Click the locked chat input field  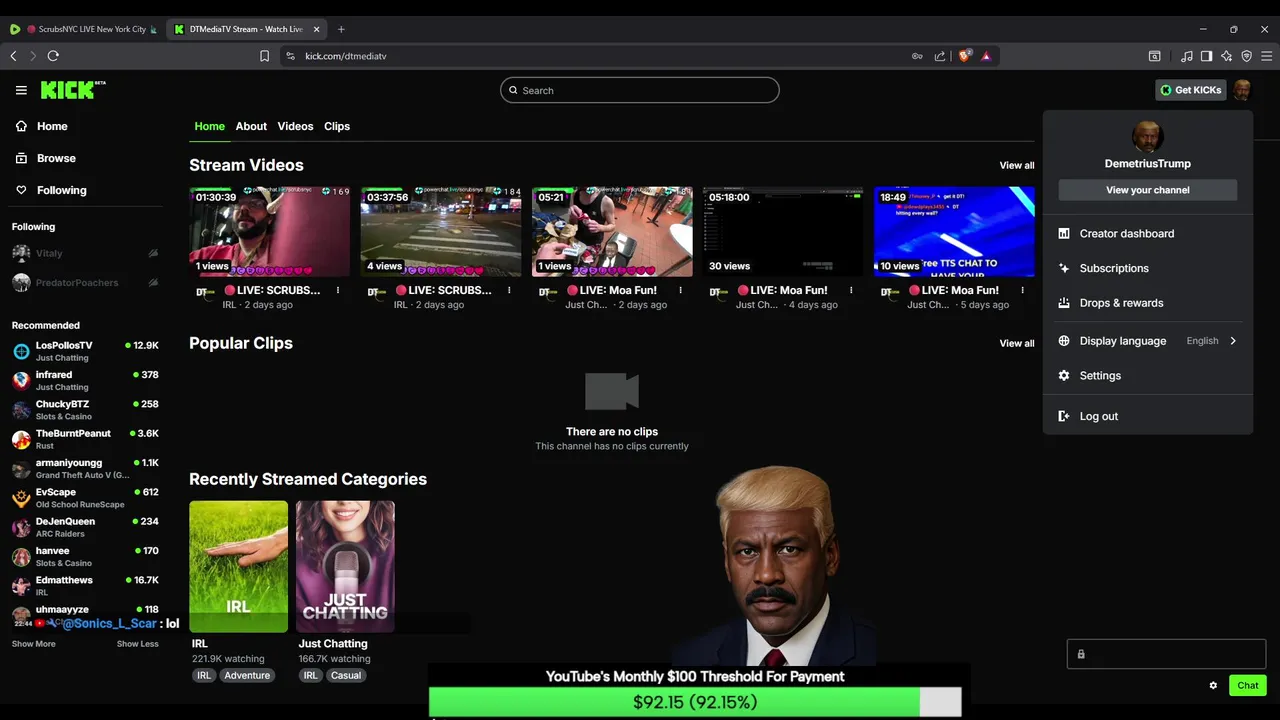pyautogui.click(x=1166, y=654)
